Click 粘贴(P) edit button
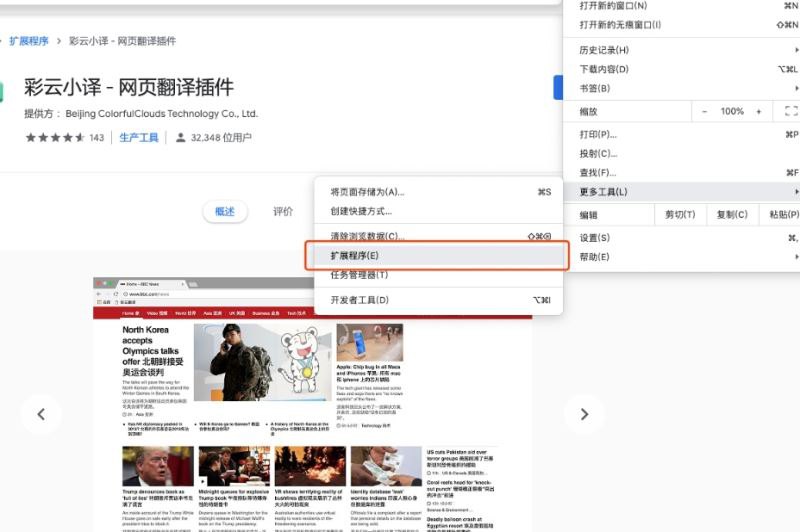The image size is (800, 532). [x=781, y=215]
